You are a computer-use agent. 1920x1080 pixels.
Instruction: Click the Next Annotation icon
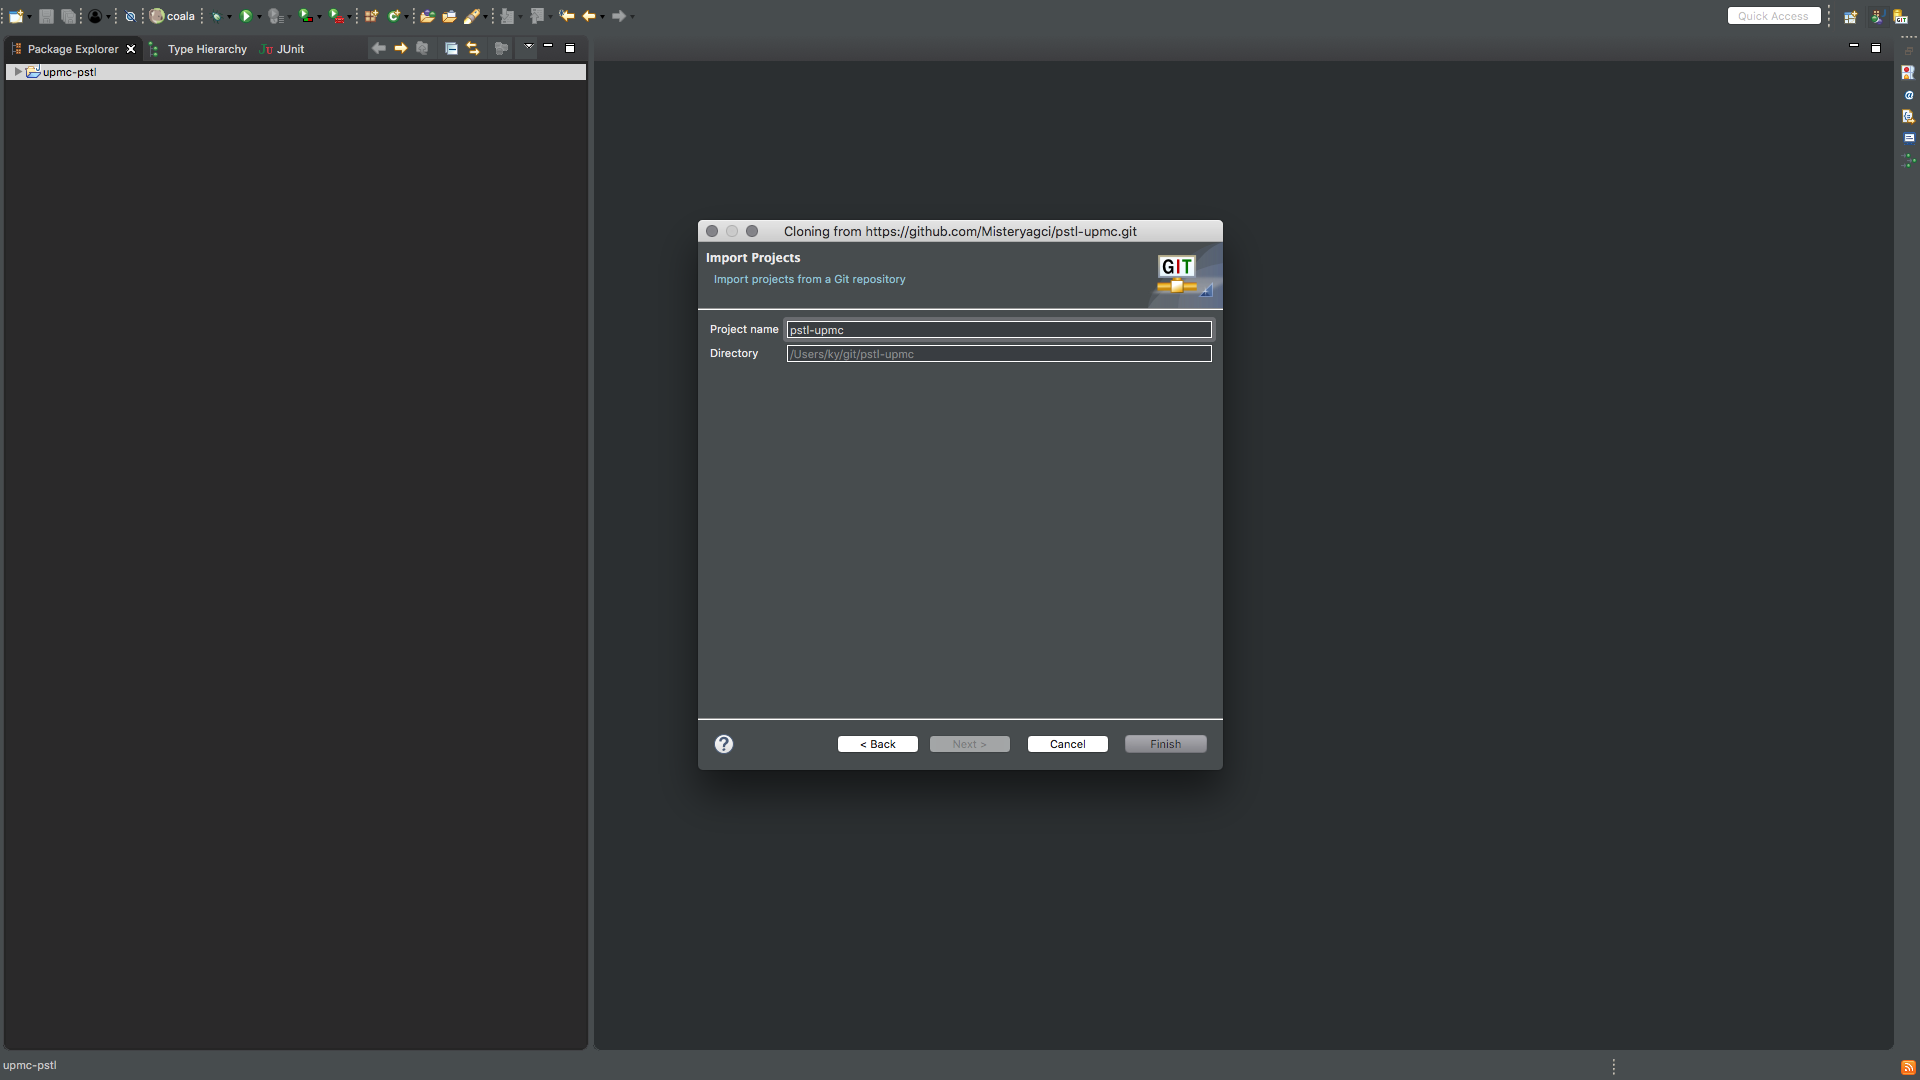pyautogui.click(x=507, y=16)
